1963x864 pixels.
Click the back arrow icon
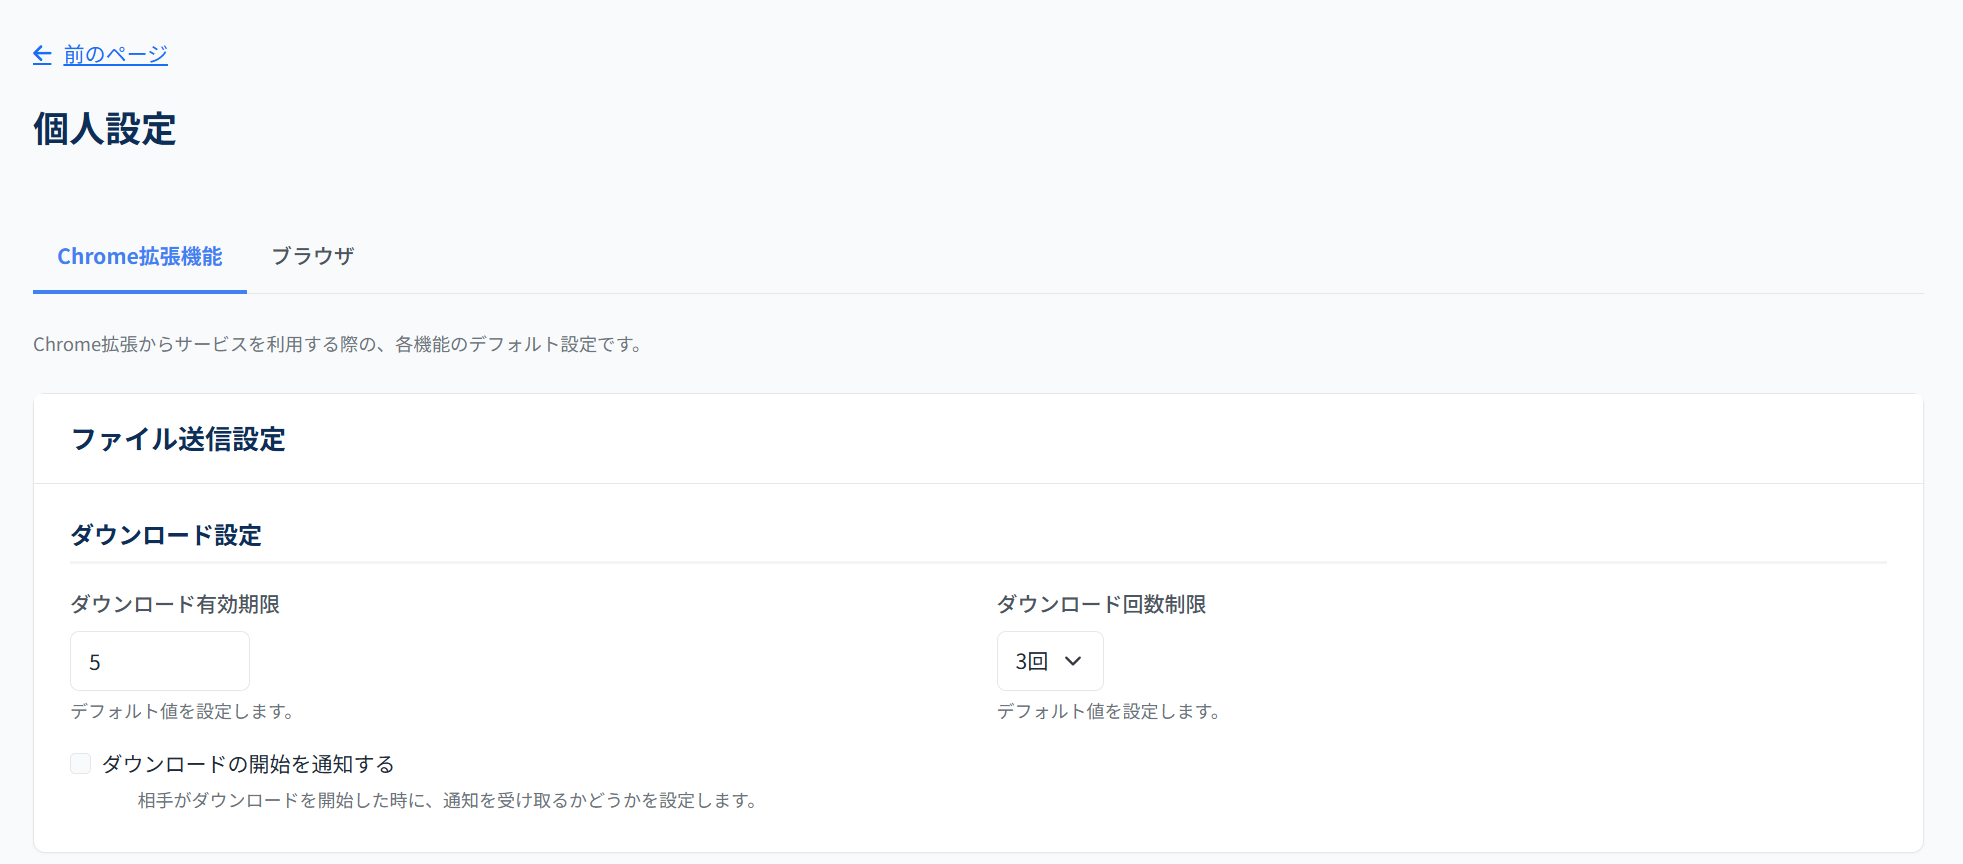click(42, 55)
